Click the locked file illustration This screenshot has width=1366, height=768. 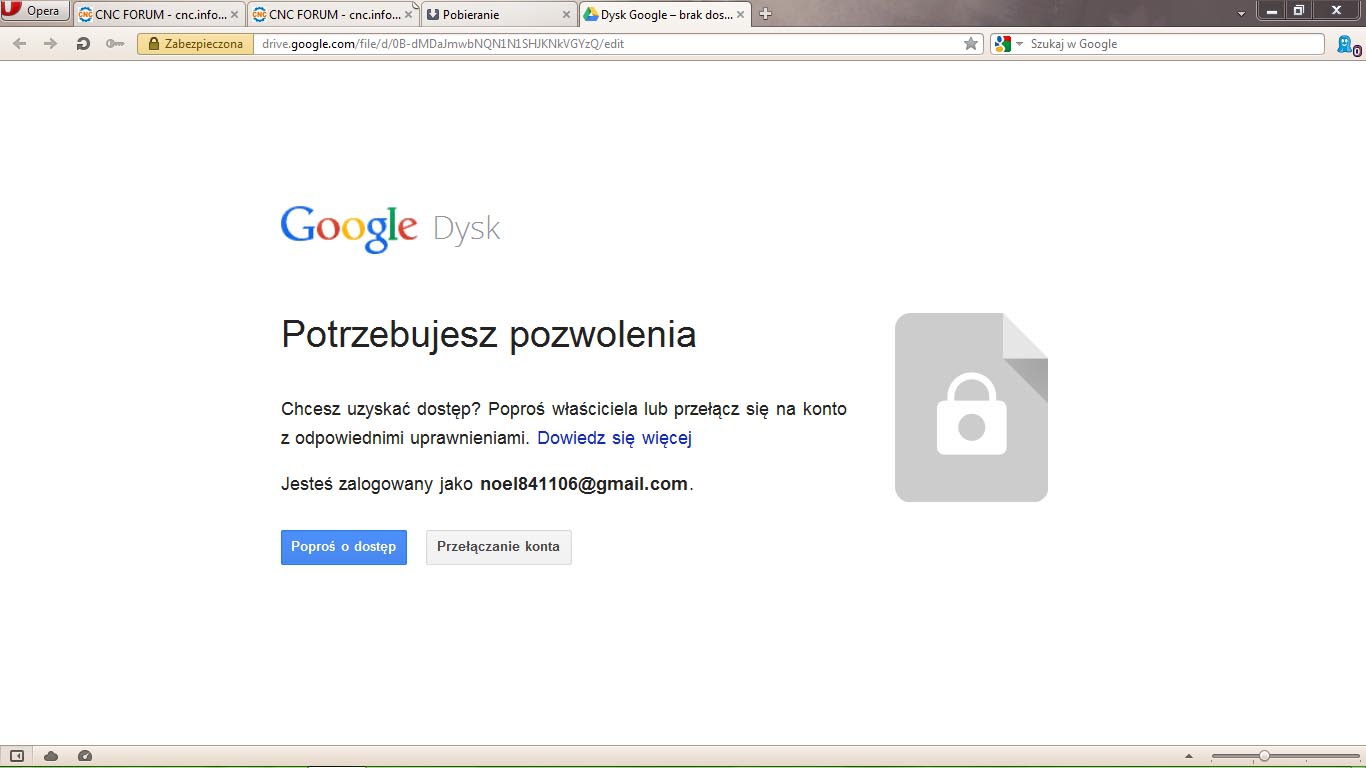(971, 407)
